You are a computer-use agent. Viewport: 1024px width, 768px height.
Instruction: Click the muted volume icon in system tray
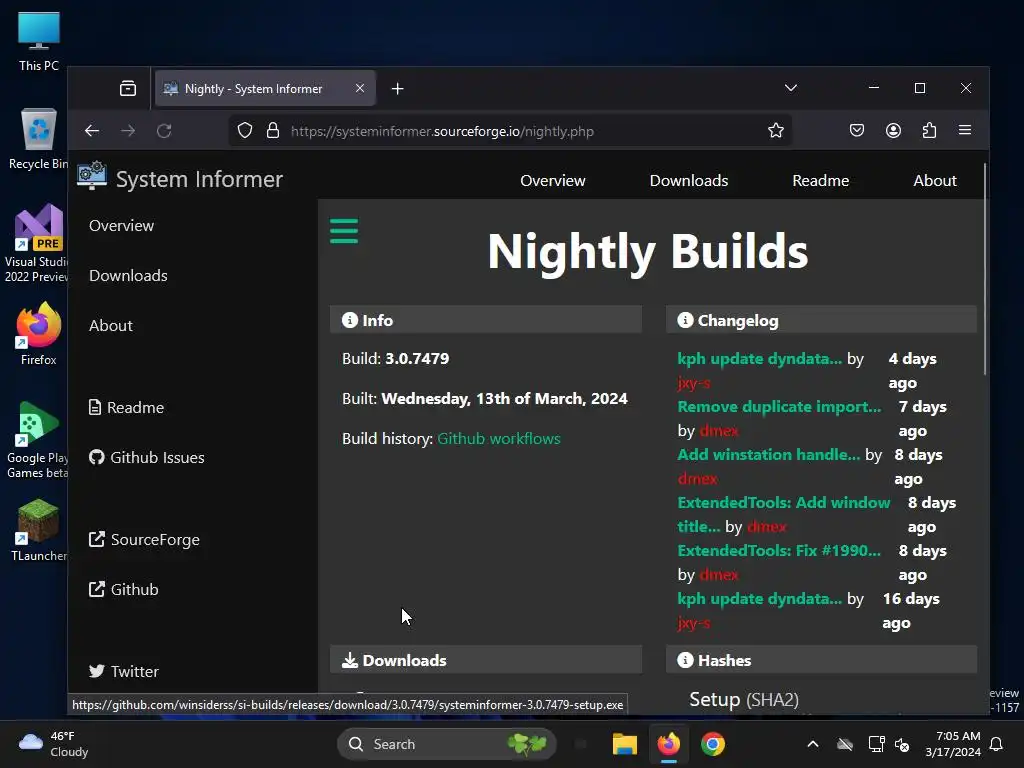[903, 744]
